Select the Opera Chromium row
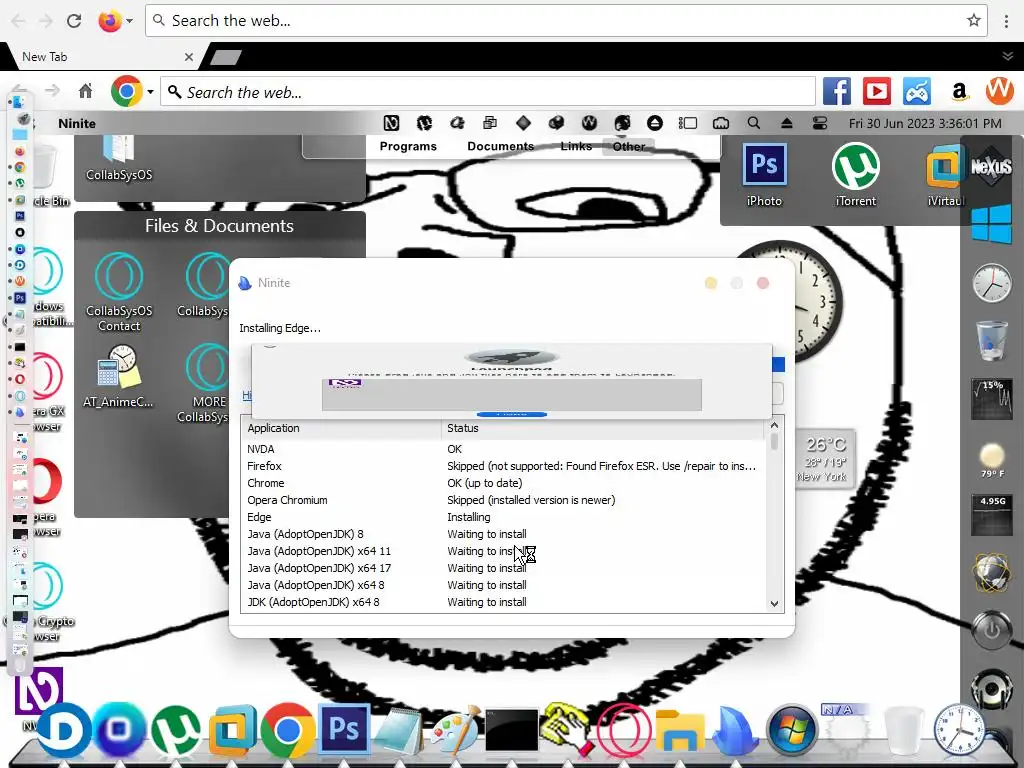The width and height of the screenshot is (1024, 768). (x=504, y=500)
